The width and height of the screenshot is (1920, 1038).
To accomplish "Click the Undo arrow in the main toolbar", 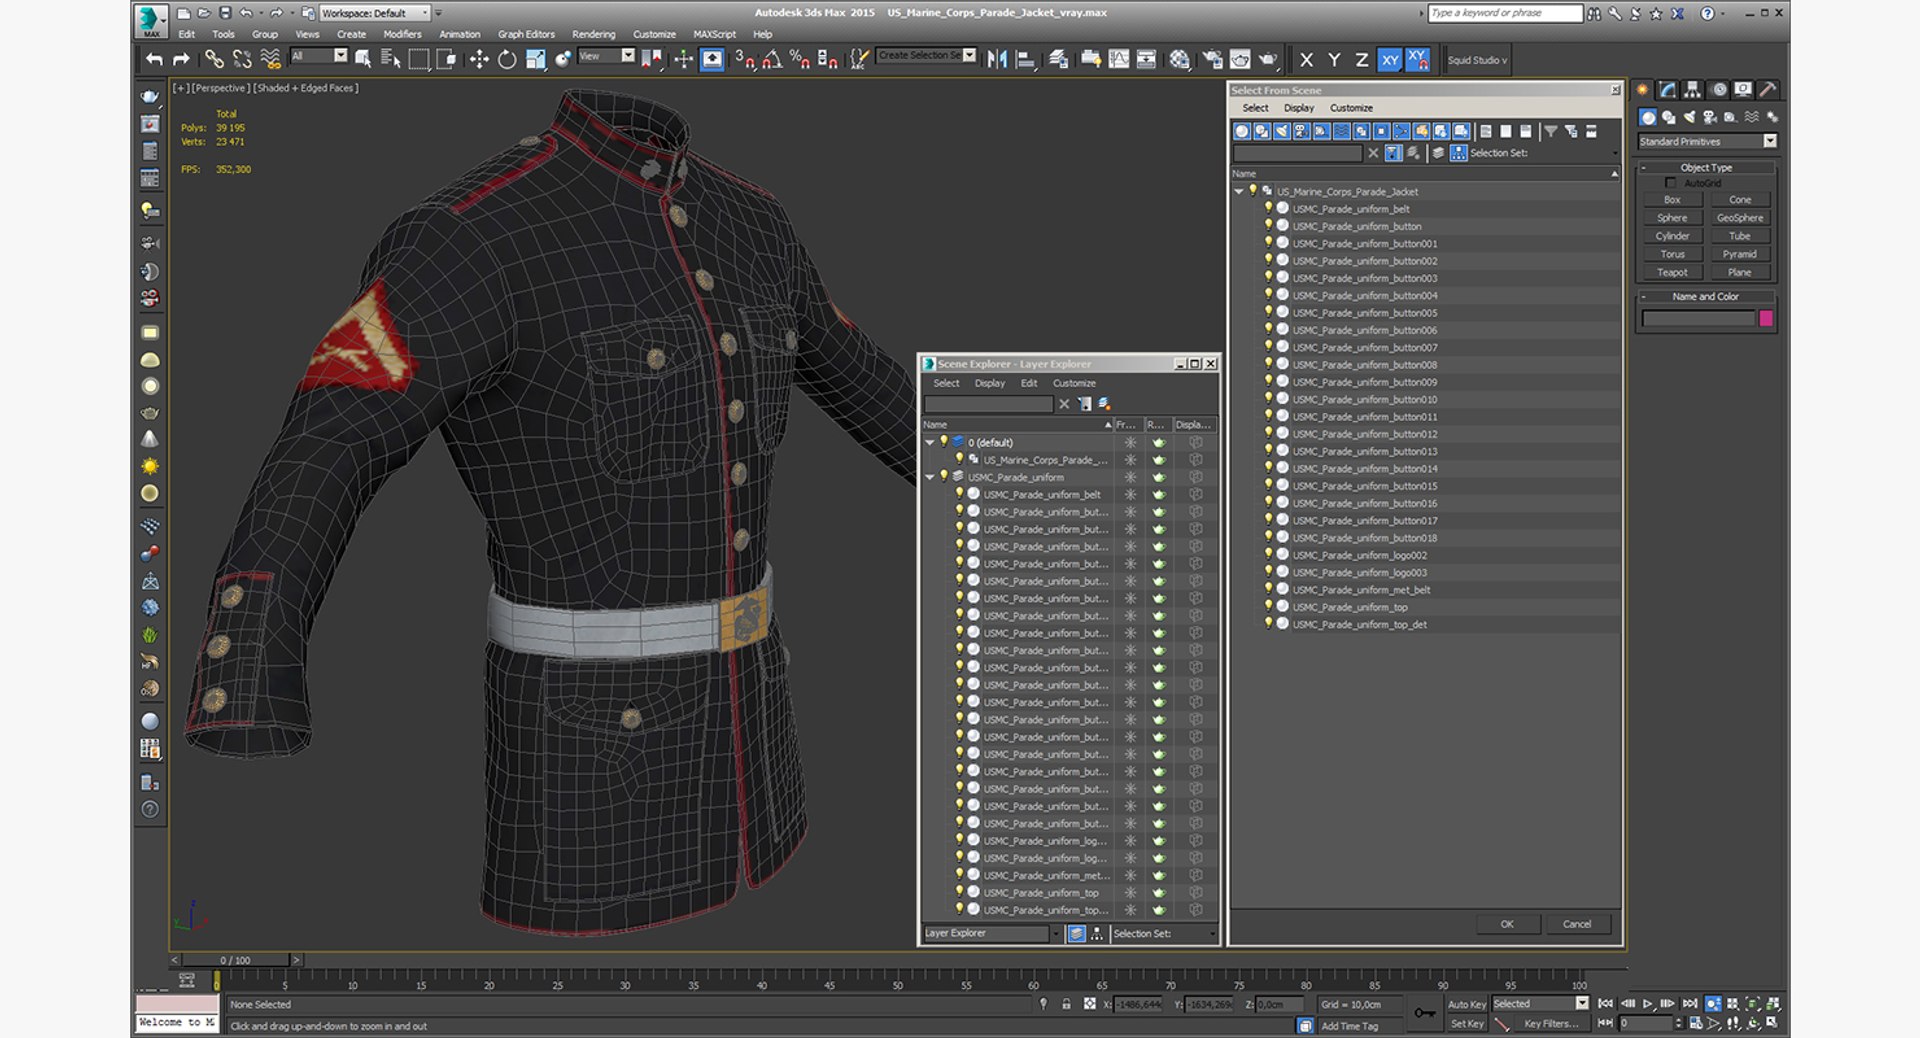I will [x=154, y=60].
